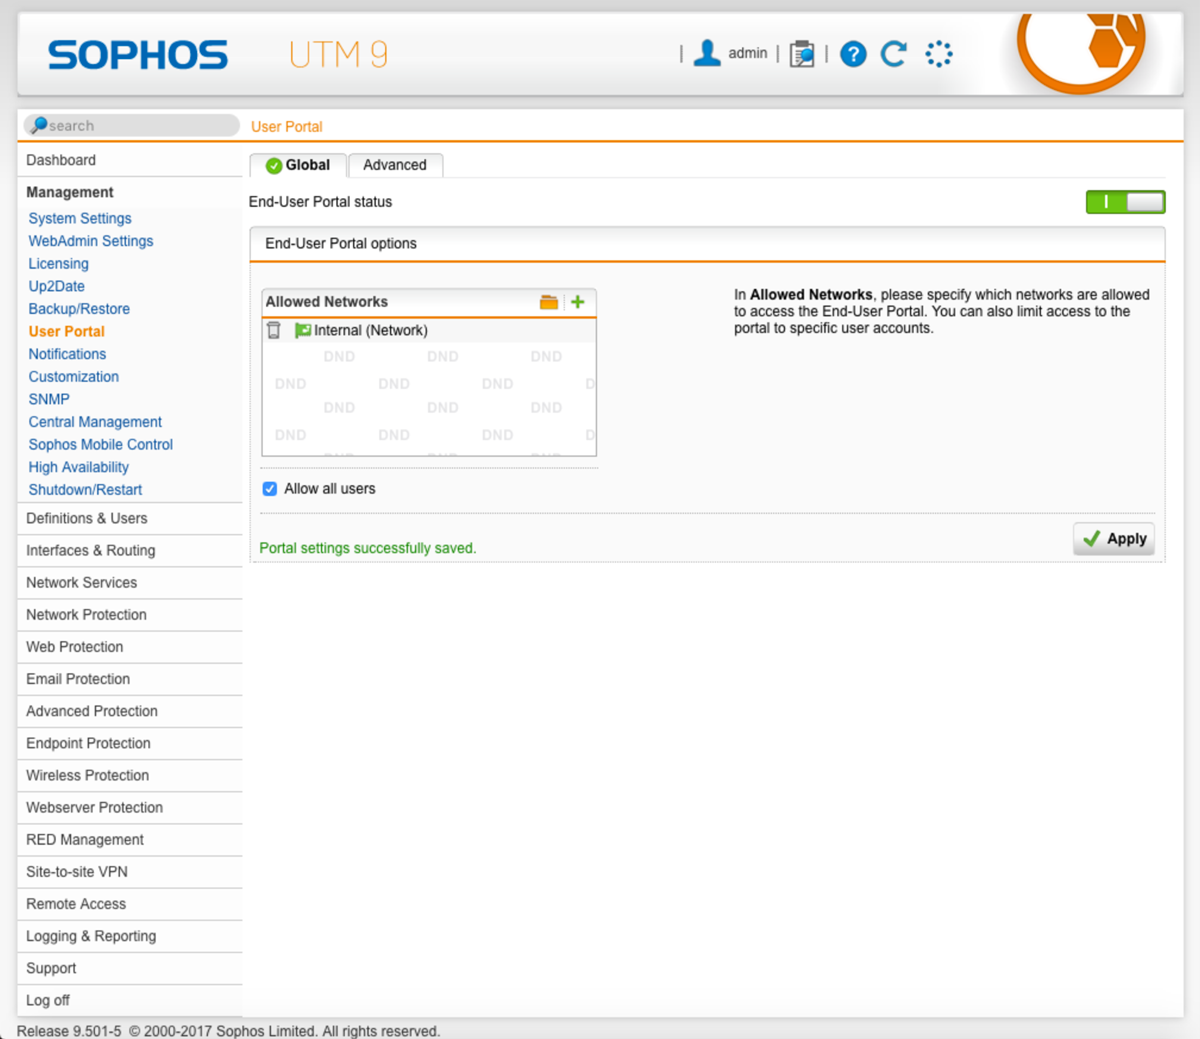1200x1039 pixels.
Task: Expand the Network Protection menu
Action: (130, 614)
